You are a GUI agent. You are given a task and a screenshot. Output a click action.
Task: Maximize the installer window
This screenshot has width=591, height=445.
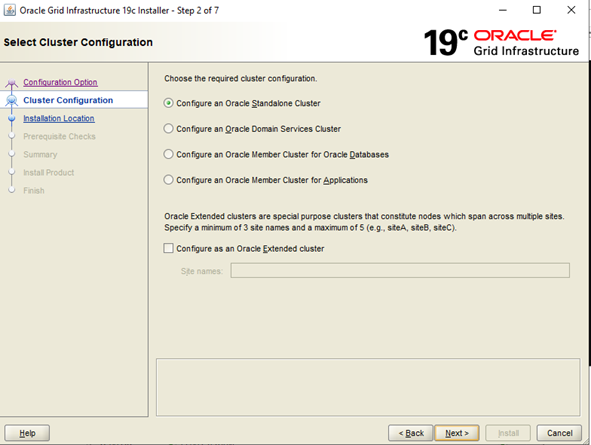(537, 10)
